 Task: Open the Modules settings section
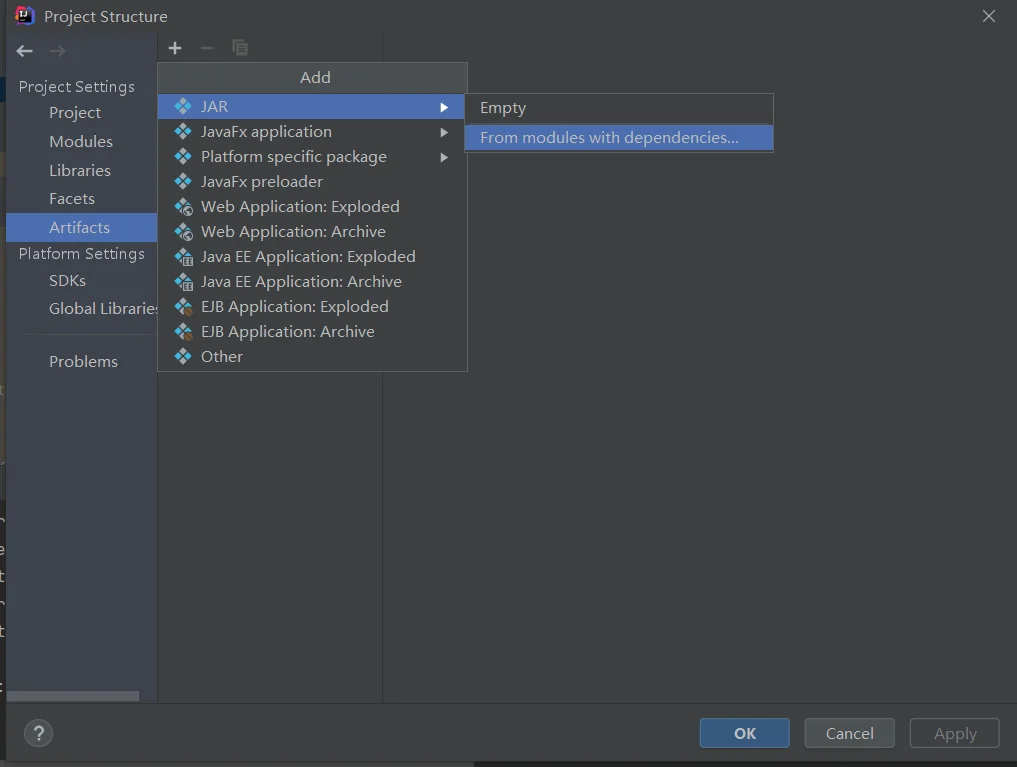tap(81, 142)
